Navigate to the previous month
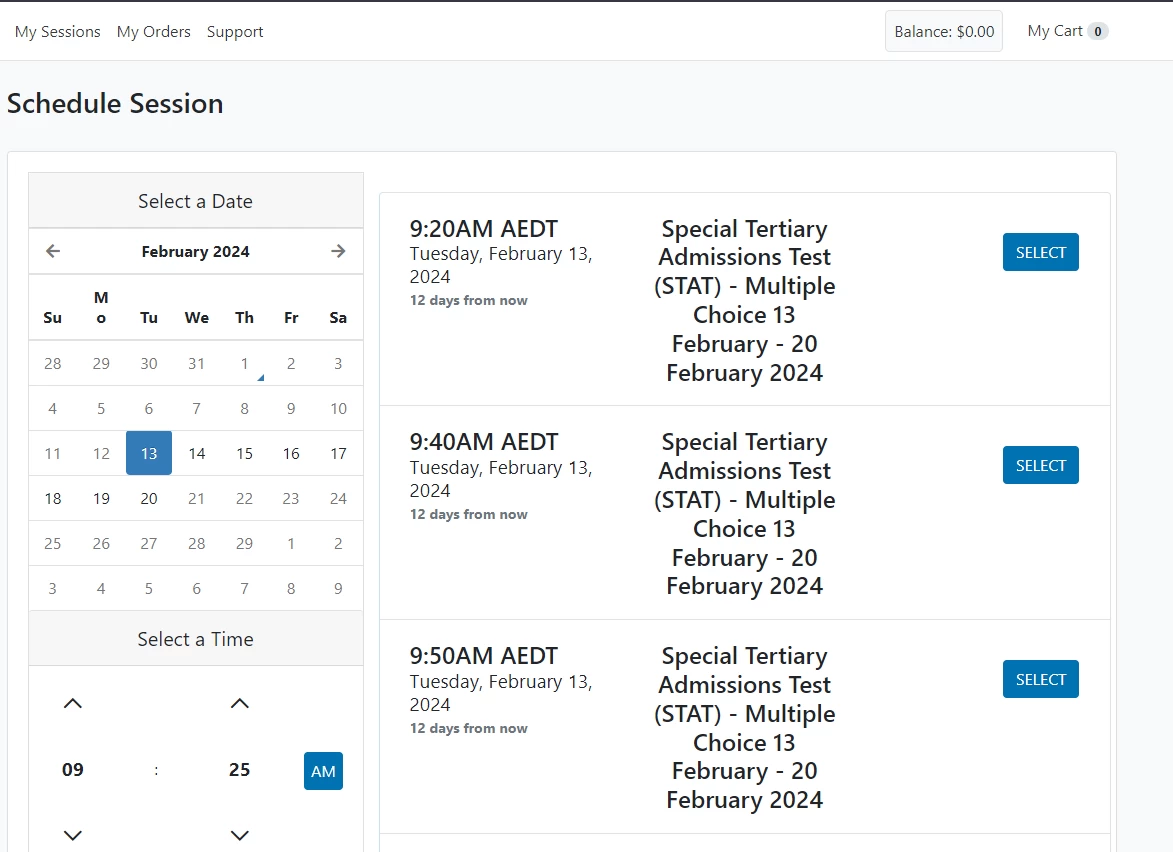1173x852 pixels. click(52, 251)
